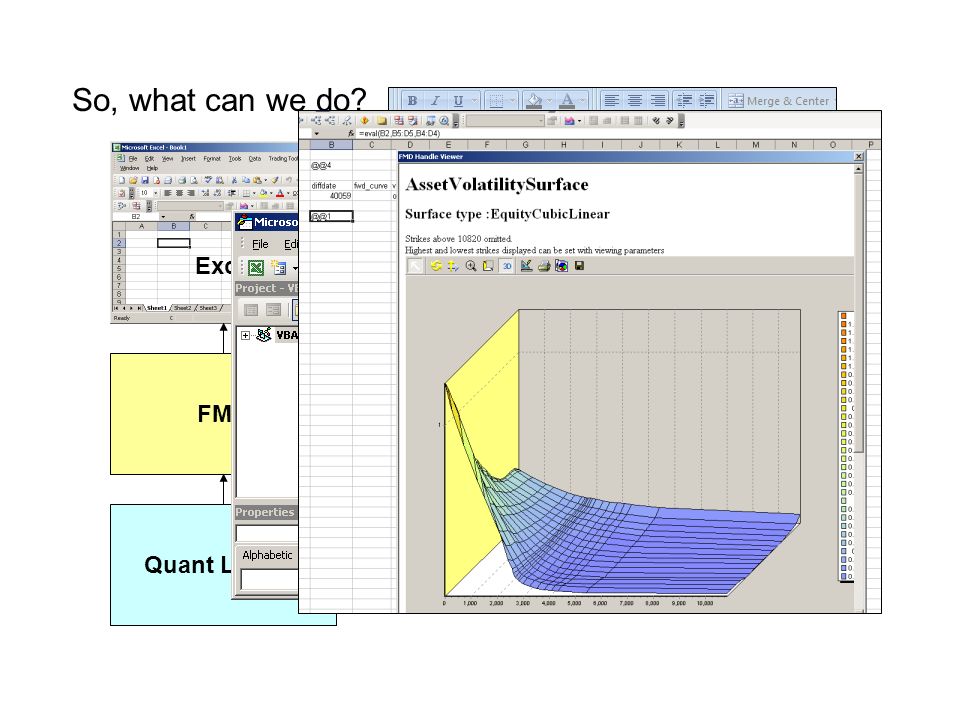This screenshot has height=720, width=960.
Task: Click the formula bar containing =eval(B2,B5:D5,B4:D4)
Action: 618,133
